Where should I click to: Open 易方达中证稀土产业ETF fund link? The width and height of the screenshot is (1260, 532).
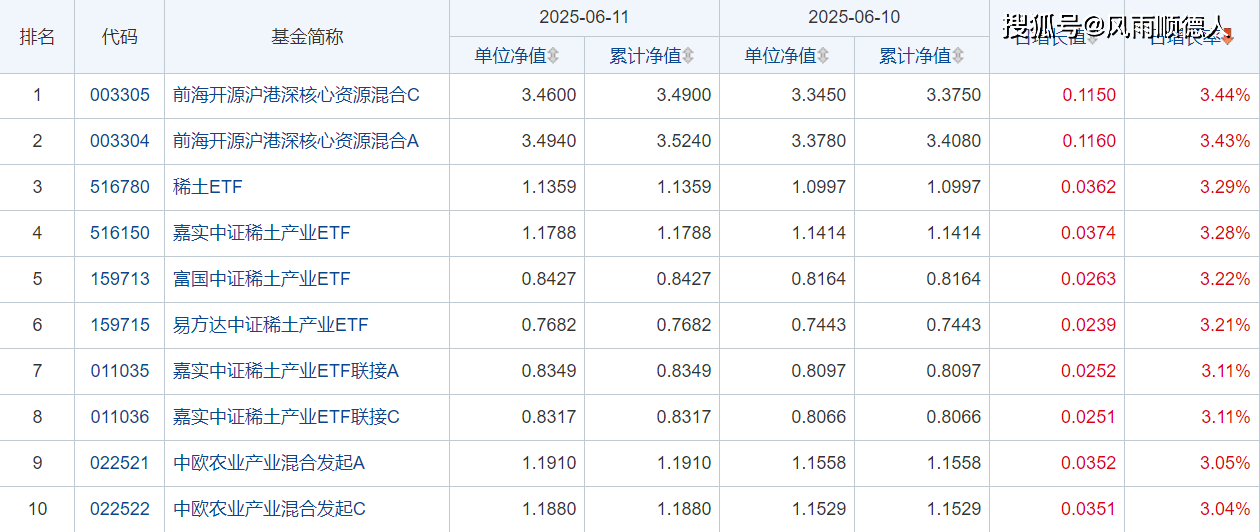pos(271,326)
